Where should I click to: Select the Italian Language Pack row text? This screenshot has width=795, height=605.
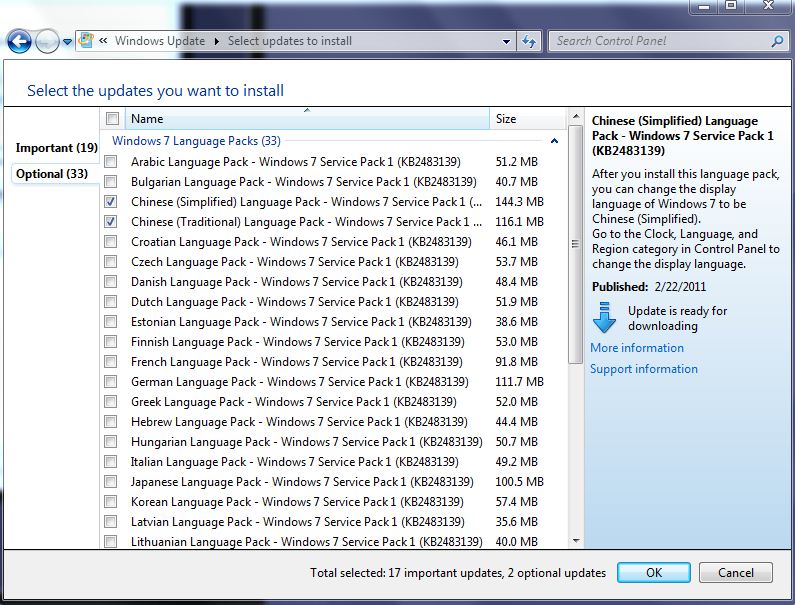click(295, 462)
